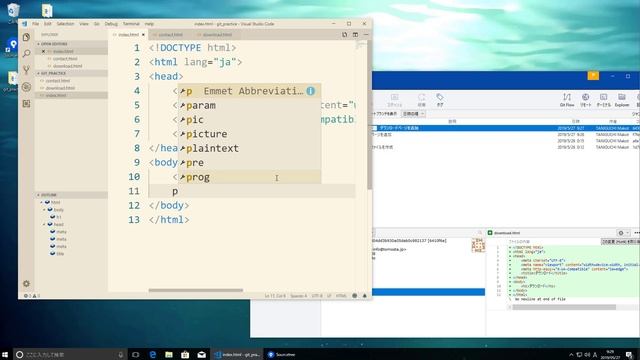The height and width of the screenshot is (360, 640).
Task: Collapse the body node in the Outline
Action: click(x=44, y=210)
